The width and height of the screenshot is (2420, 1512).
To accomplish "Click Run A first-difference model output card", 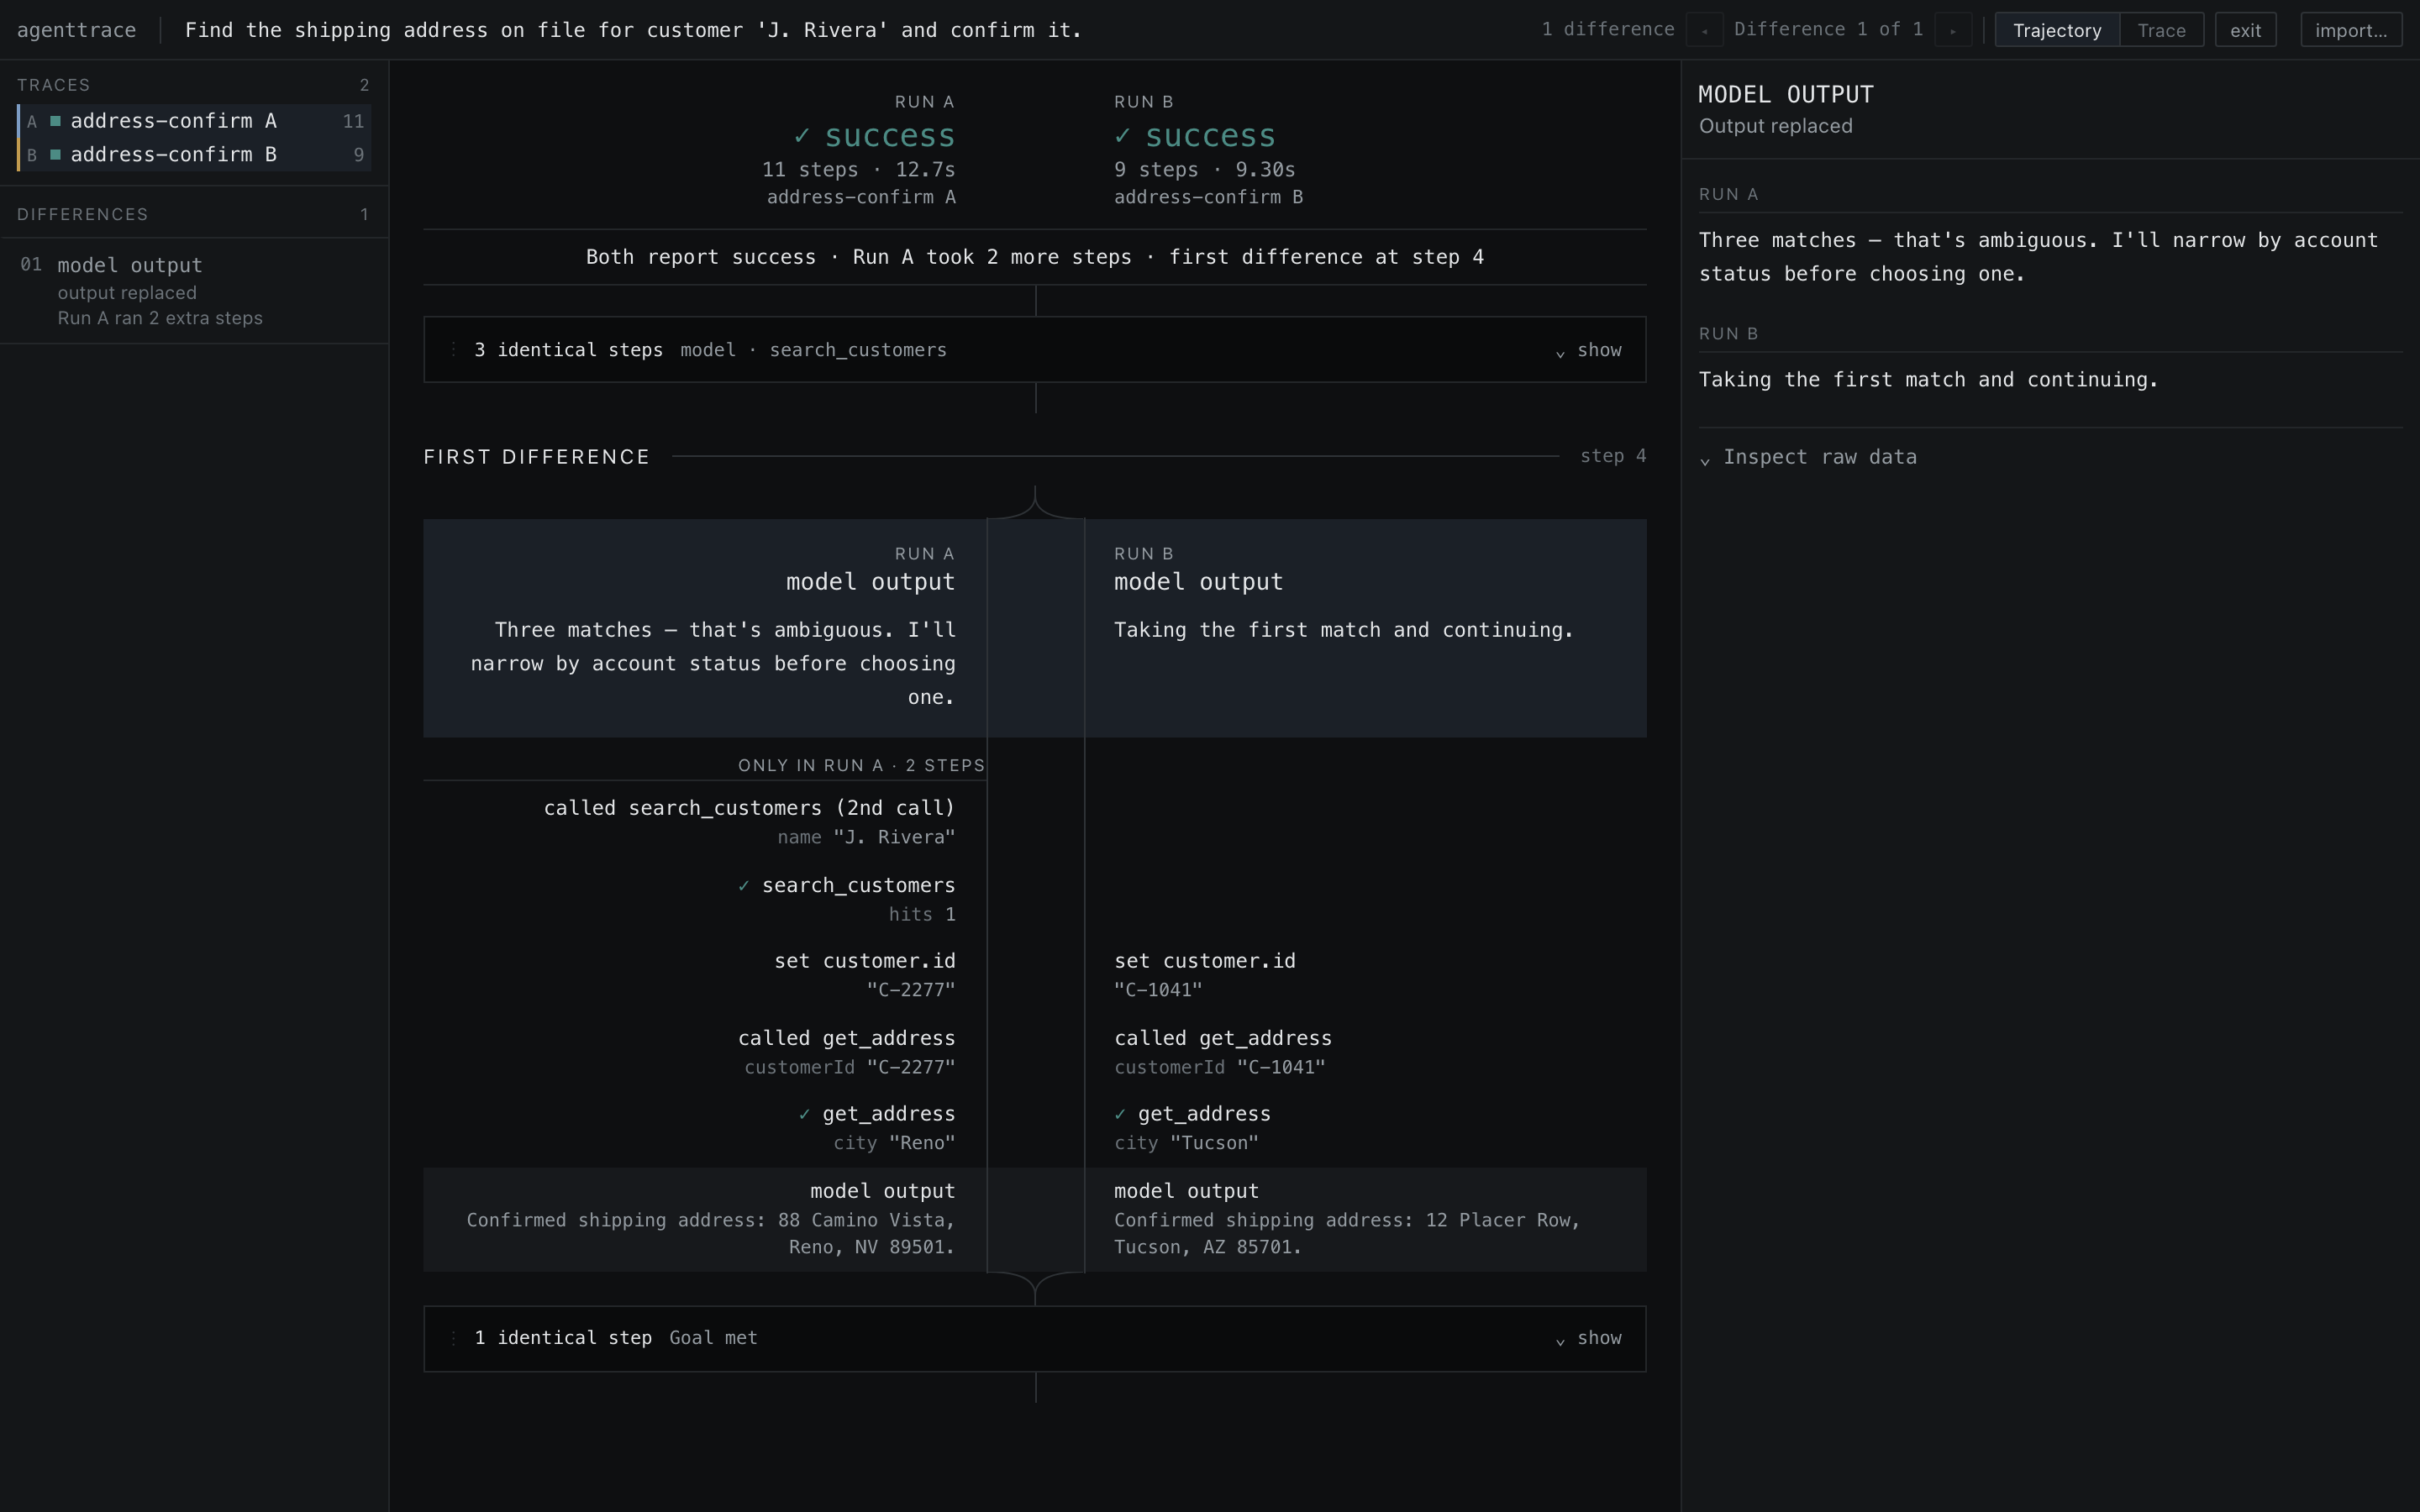I will [x=705, y=628].
